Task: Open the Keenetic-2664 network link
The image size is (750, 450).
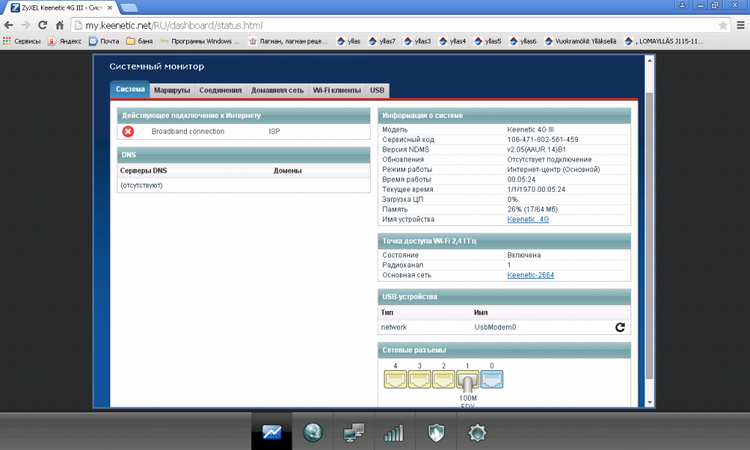Action: 530,275
